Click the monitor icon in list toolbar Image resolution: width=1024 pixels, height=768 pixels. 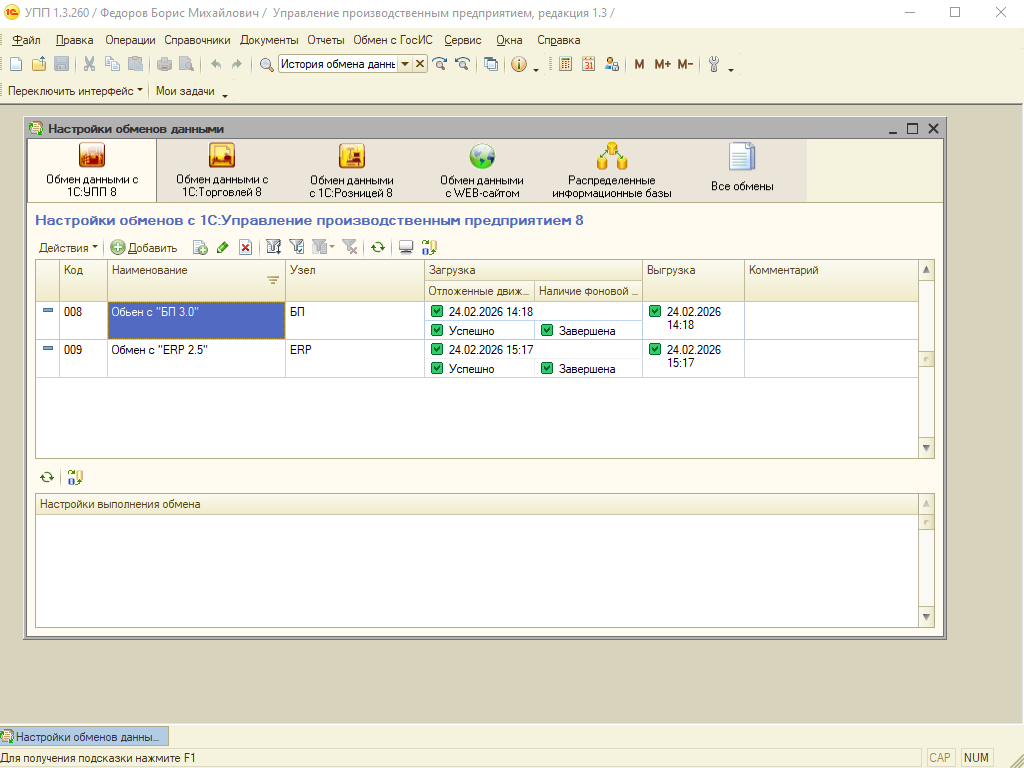coord(406,248)
